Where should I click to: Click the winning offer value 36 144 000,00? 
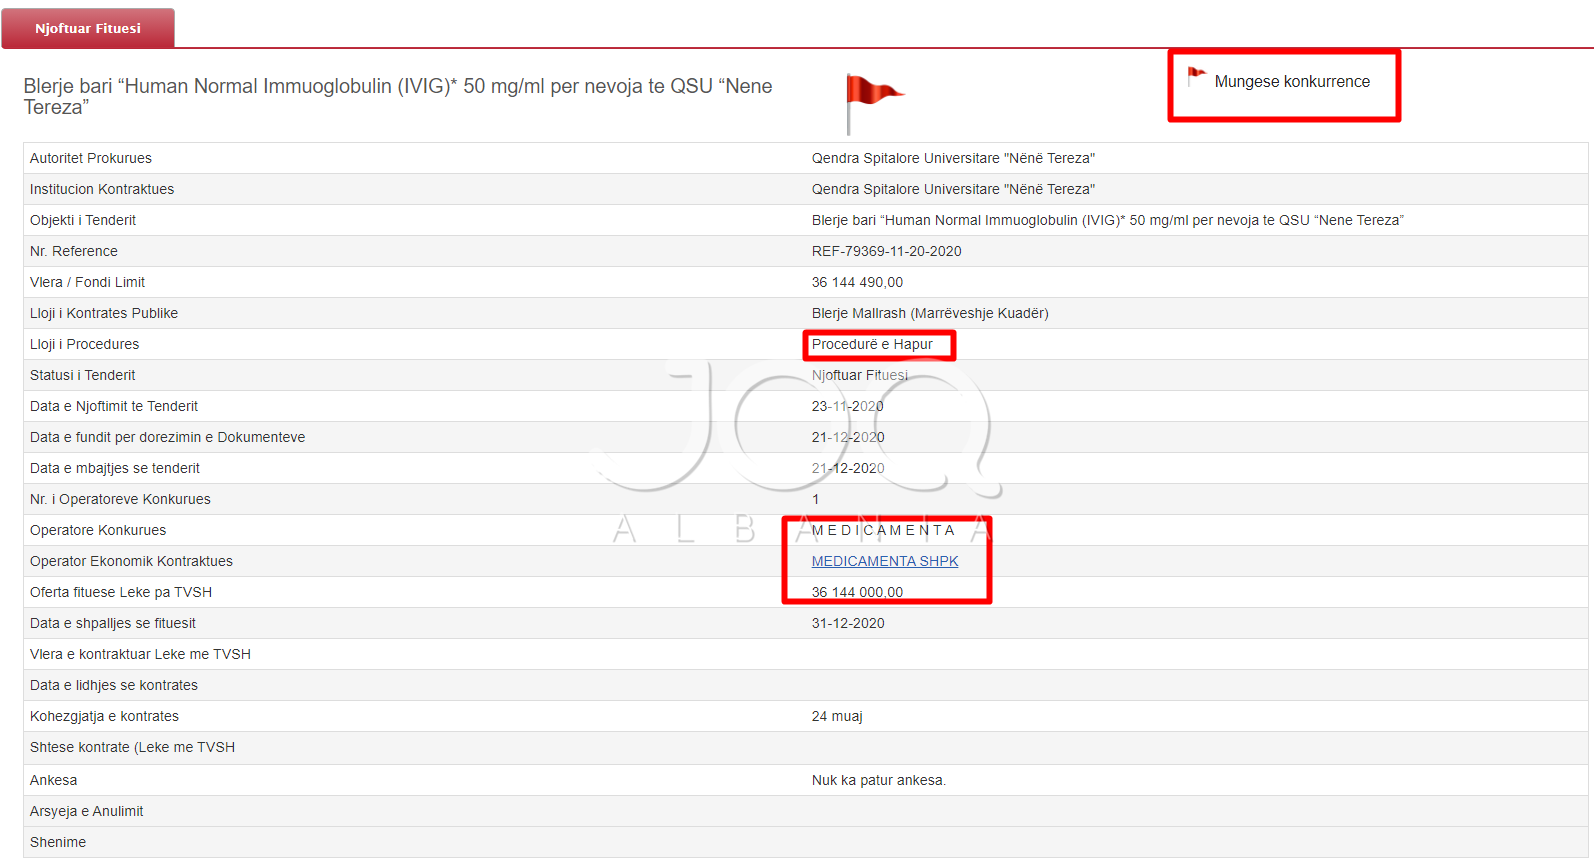click(857, 592)
